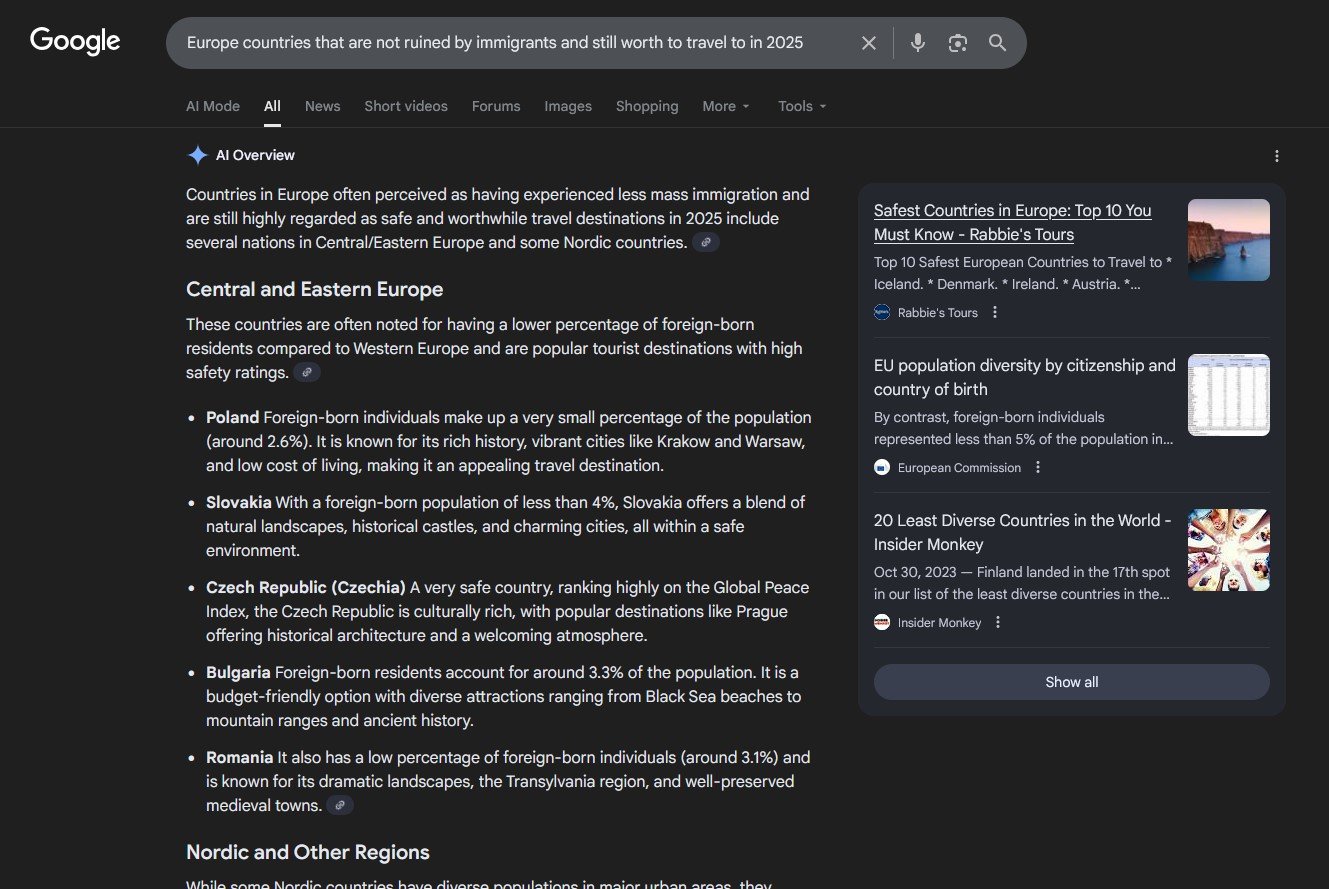Open three-dot menu beside Insider Monkey
Screen dimensions: 1329x889
click(997, 622)
